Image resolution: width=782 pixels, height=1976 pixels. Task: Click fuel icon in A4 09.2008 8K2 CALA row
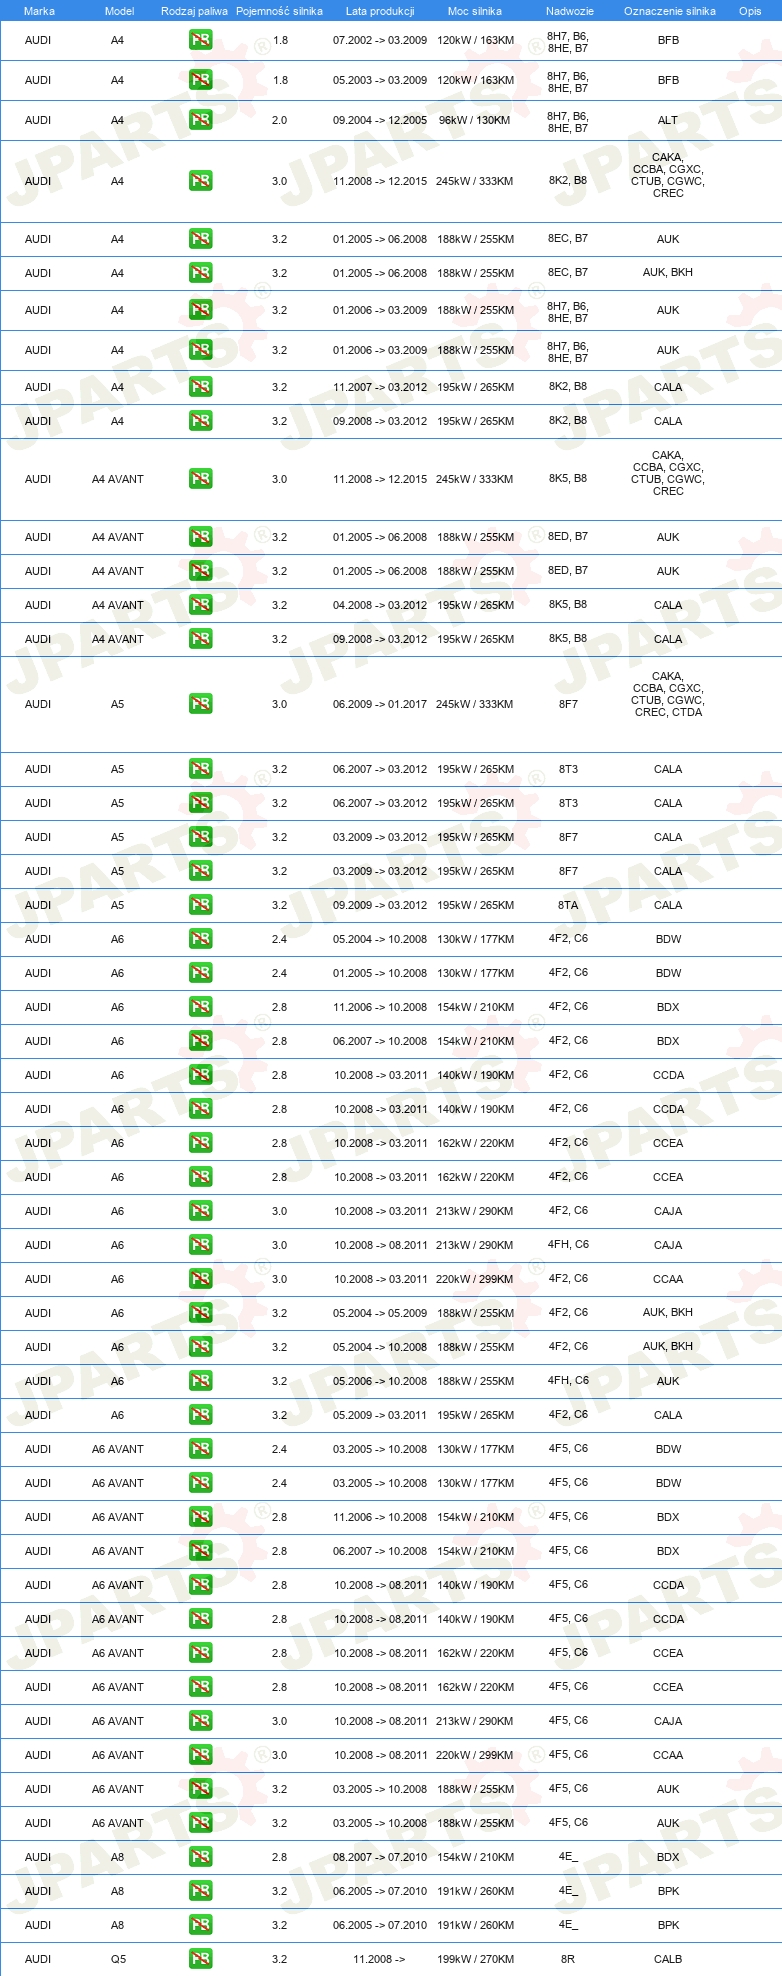[x=200, y=421]
